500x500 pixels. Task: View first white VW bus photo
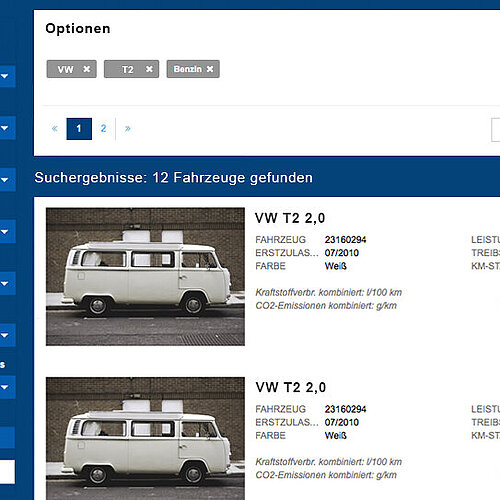[145, 277]
